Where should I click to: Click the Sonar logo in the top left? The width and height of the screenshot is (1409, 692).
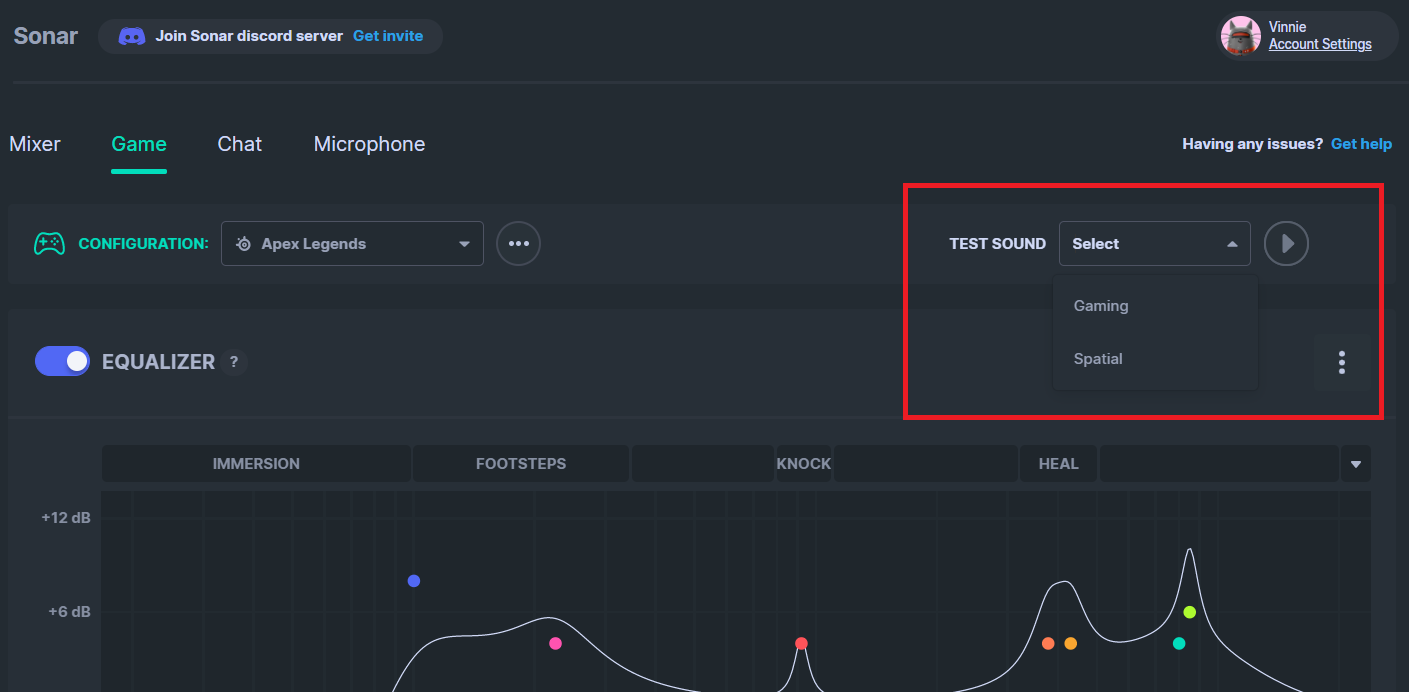pos(45,35)
